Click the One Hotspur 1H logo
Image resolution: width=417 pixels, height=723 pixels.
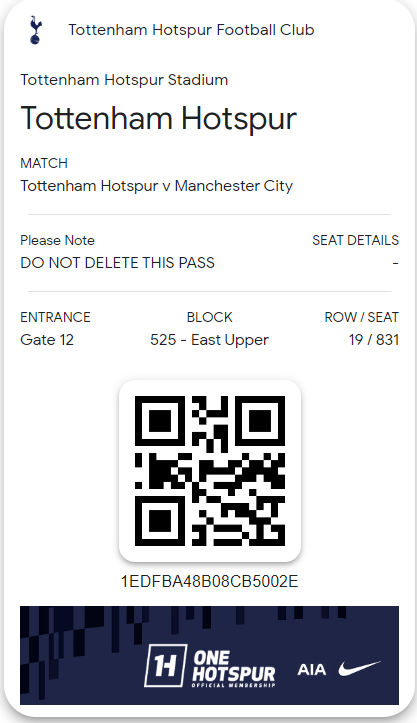tap(166, 665)
